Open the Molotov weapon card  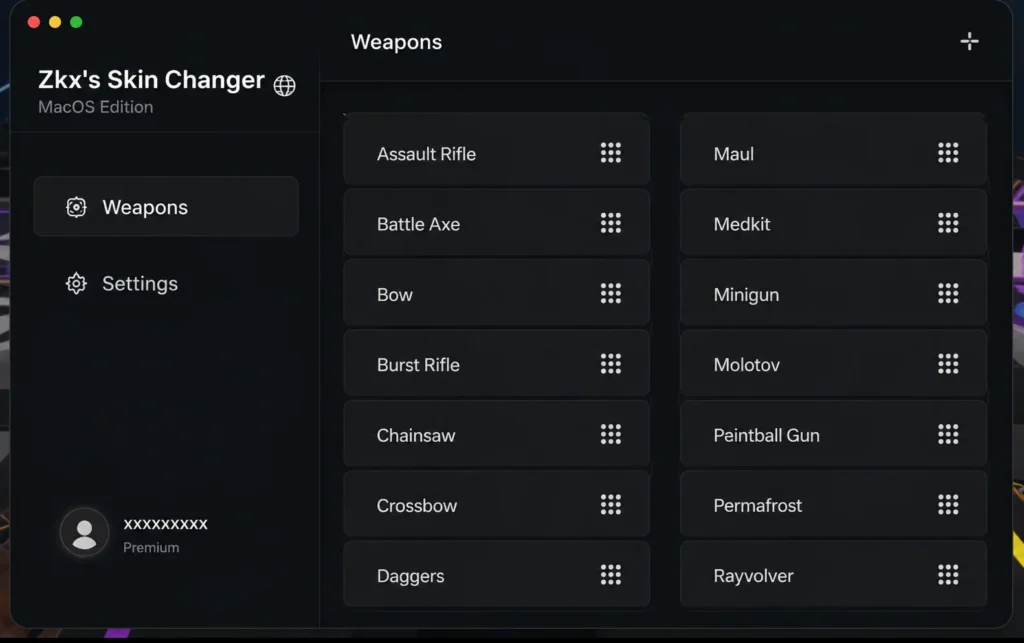click(833, 364)
